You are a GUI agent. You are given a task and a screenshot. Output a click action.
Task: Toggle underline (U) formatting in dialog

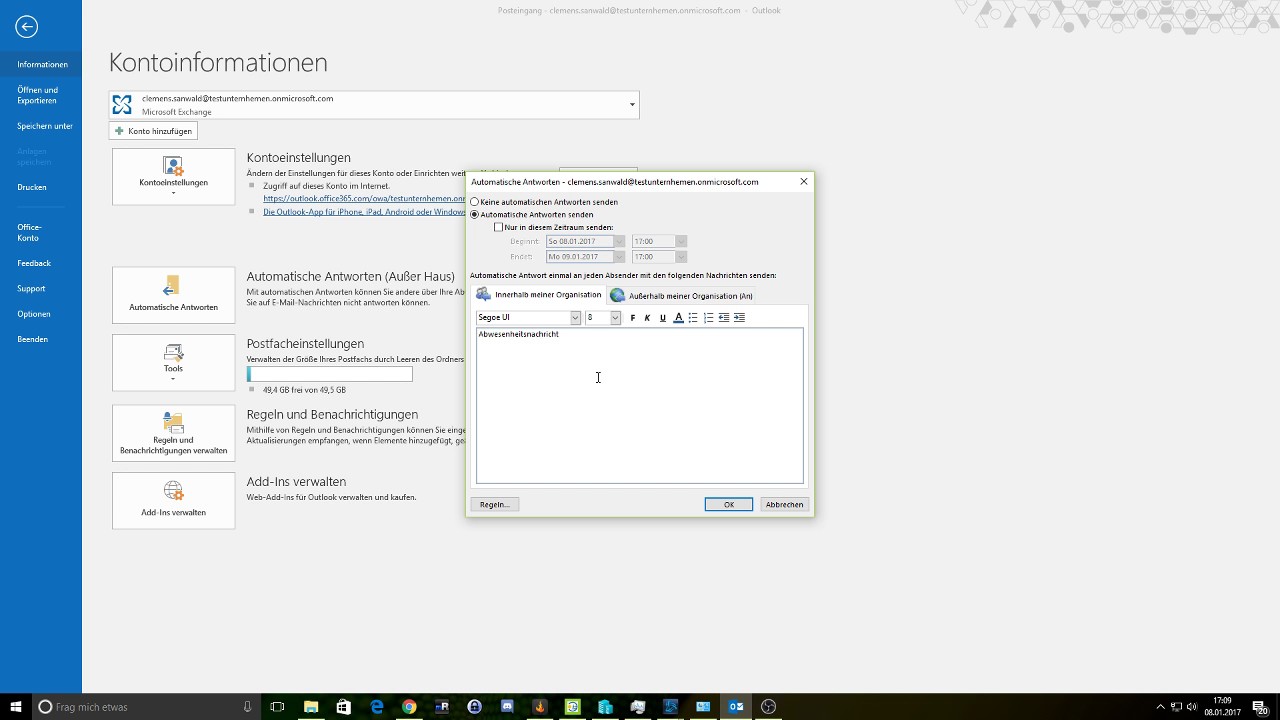click(662, 318)
